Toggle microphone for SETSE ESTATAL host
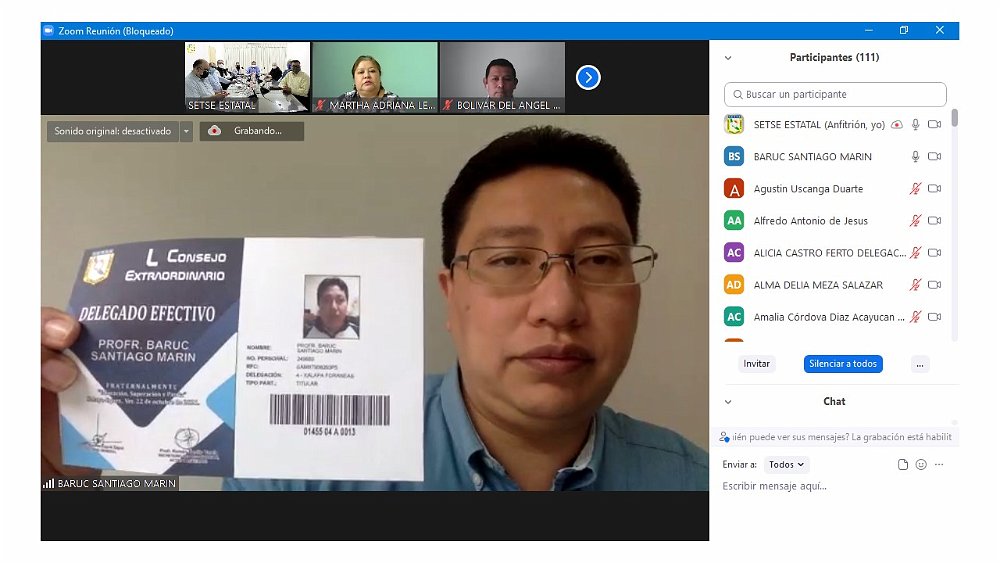The height and width of the screenshot is (563, 1000). 915,125
